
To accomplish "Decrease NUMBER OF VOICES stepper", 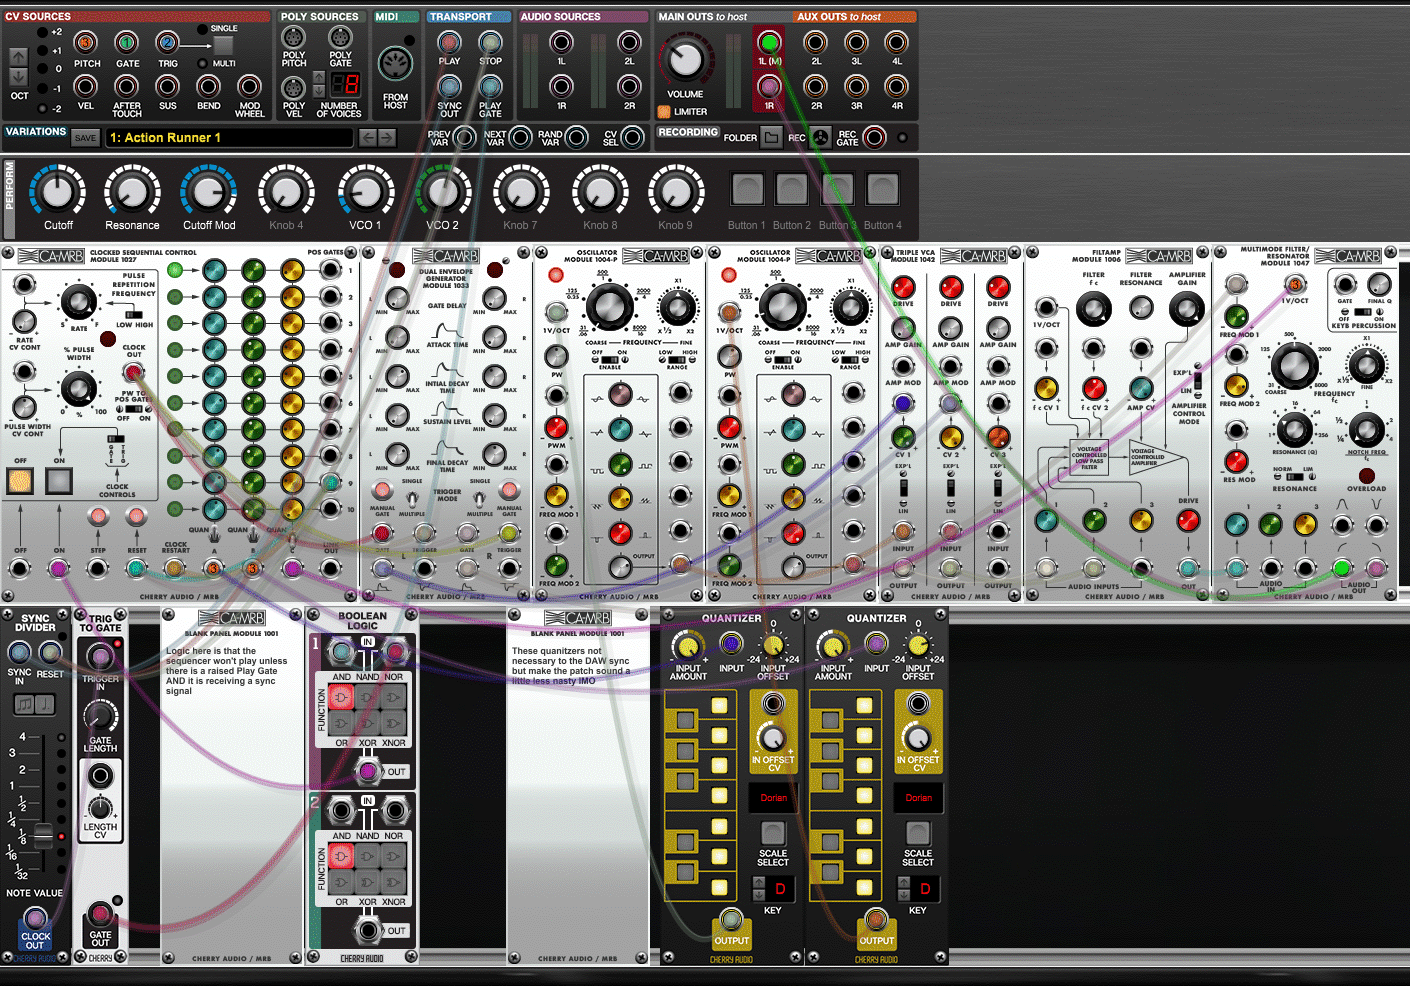I will coord(319,90).
